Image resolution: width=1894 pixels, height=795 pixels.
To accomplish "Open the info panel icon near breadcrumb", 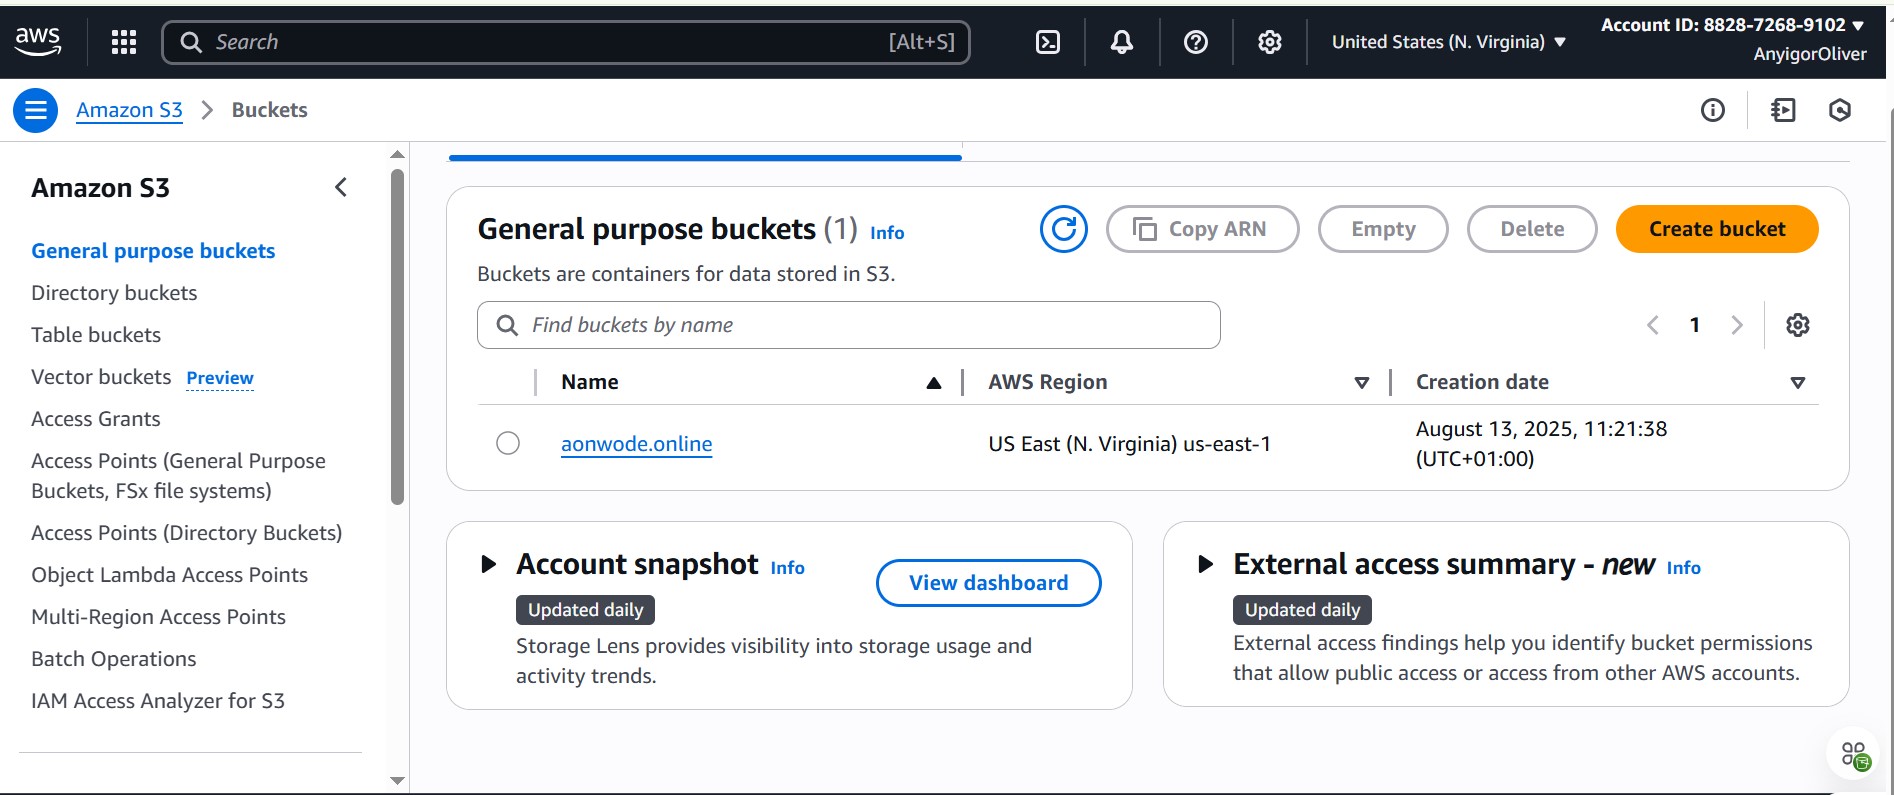I will [1713, 110].
